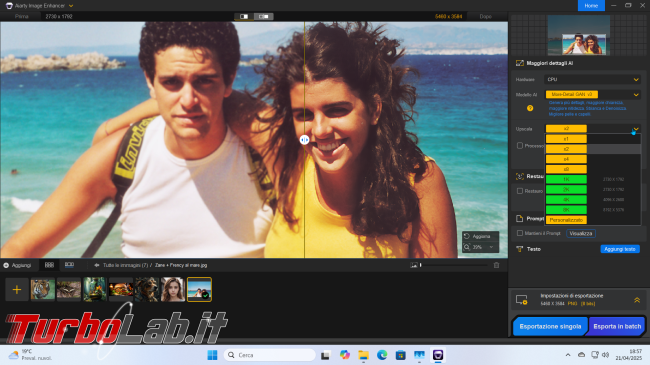
Task: Click the thumbnail size image icon
Action: pos(414,265)
